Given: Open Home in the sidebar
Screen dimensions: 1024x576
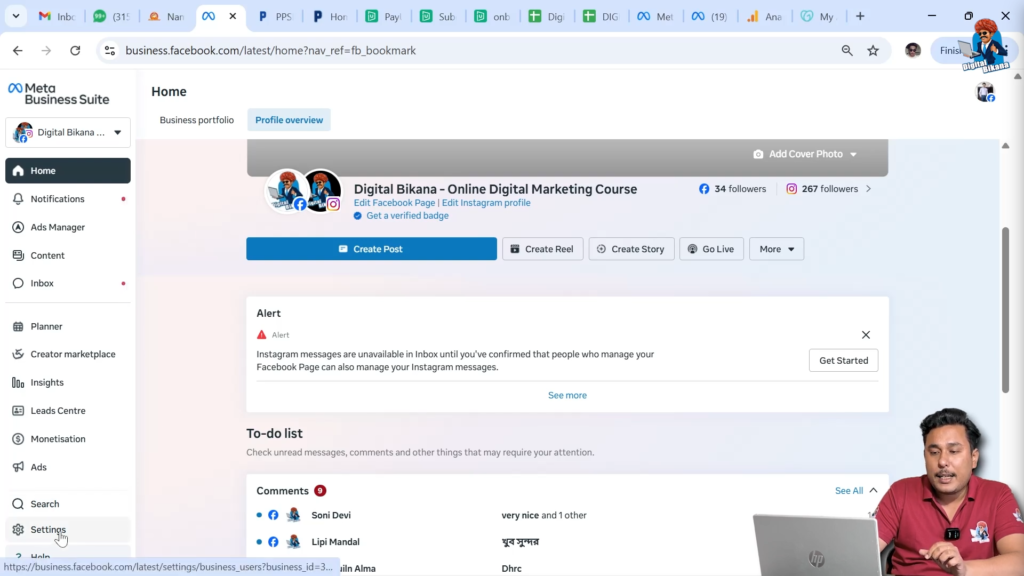Looking at the screenshot, I should click(x=68, y=170).
